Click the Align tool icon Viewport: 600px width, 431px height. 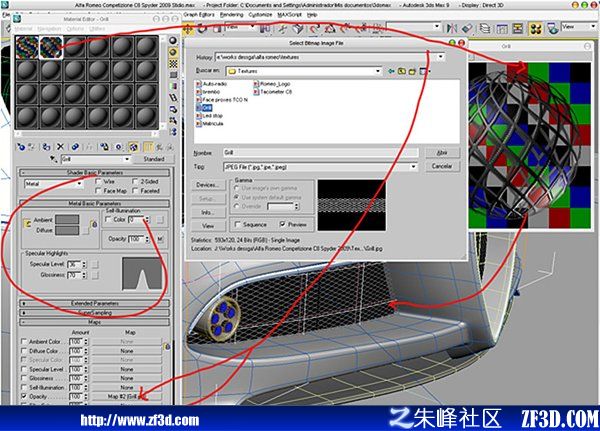click(x=467, y=28)
